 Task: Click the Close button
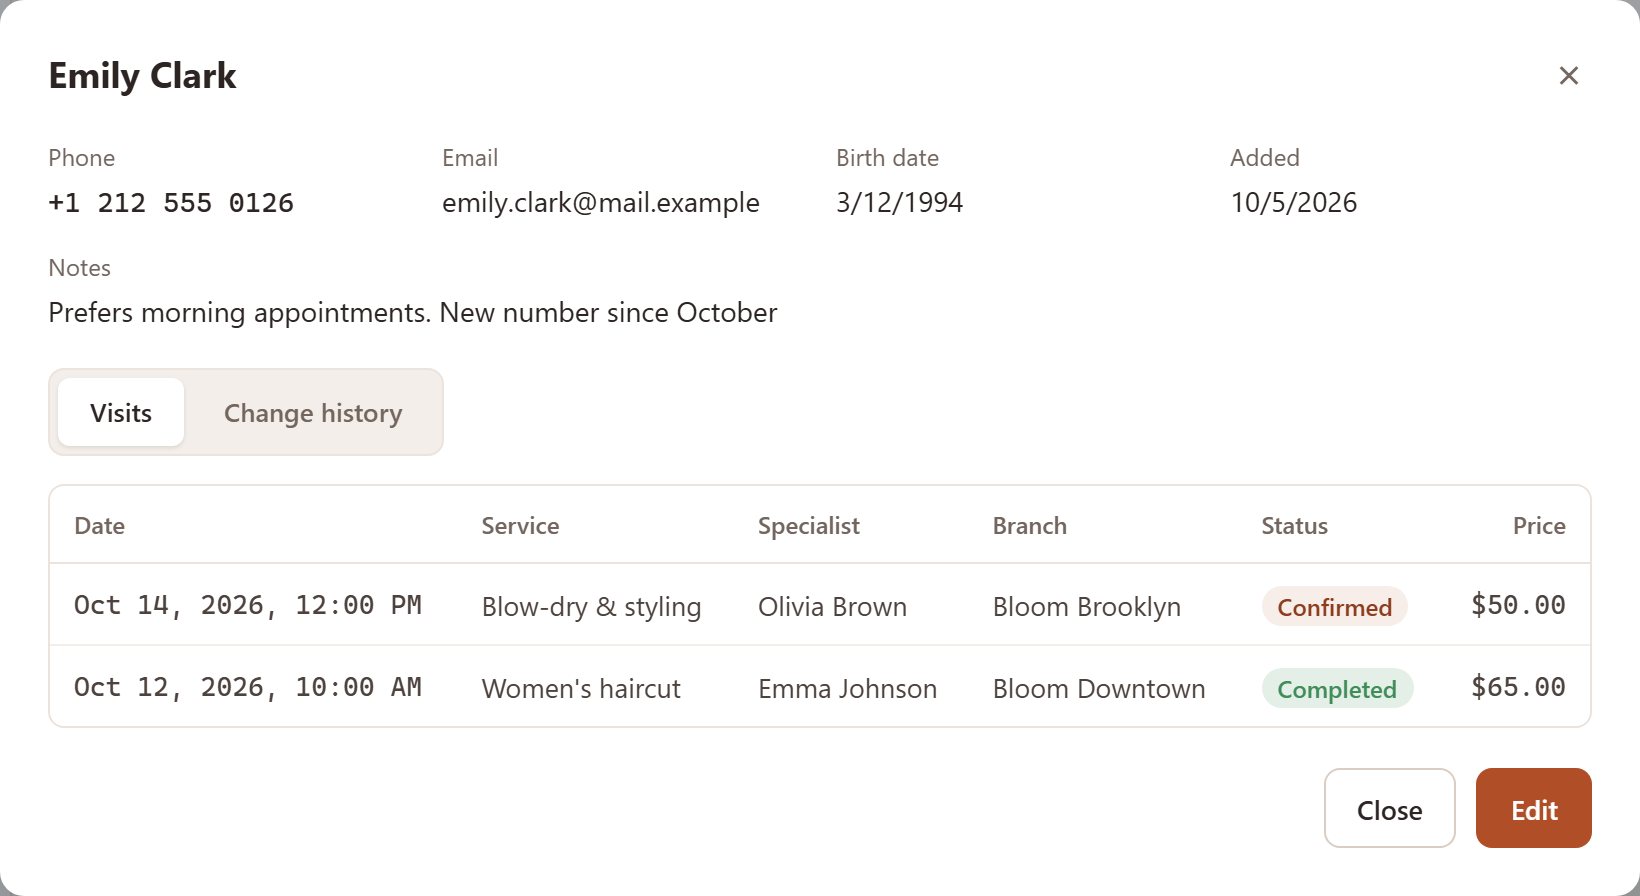pos(1389,808)
